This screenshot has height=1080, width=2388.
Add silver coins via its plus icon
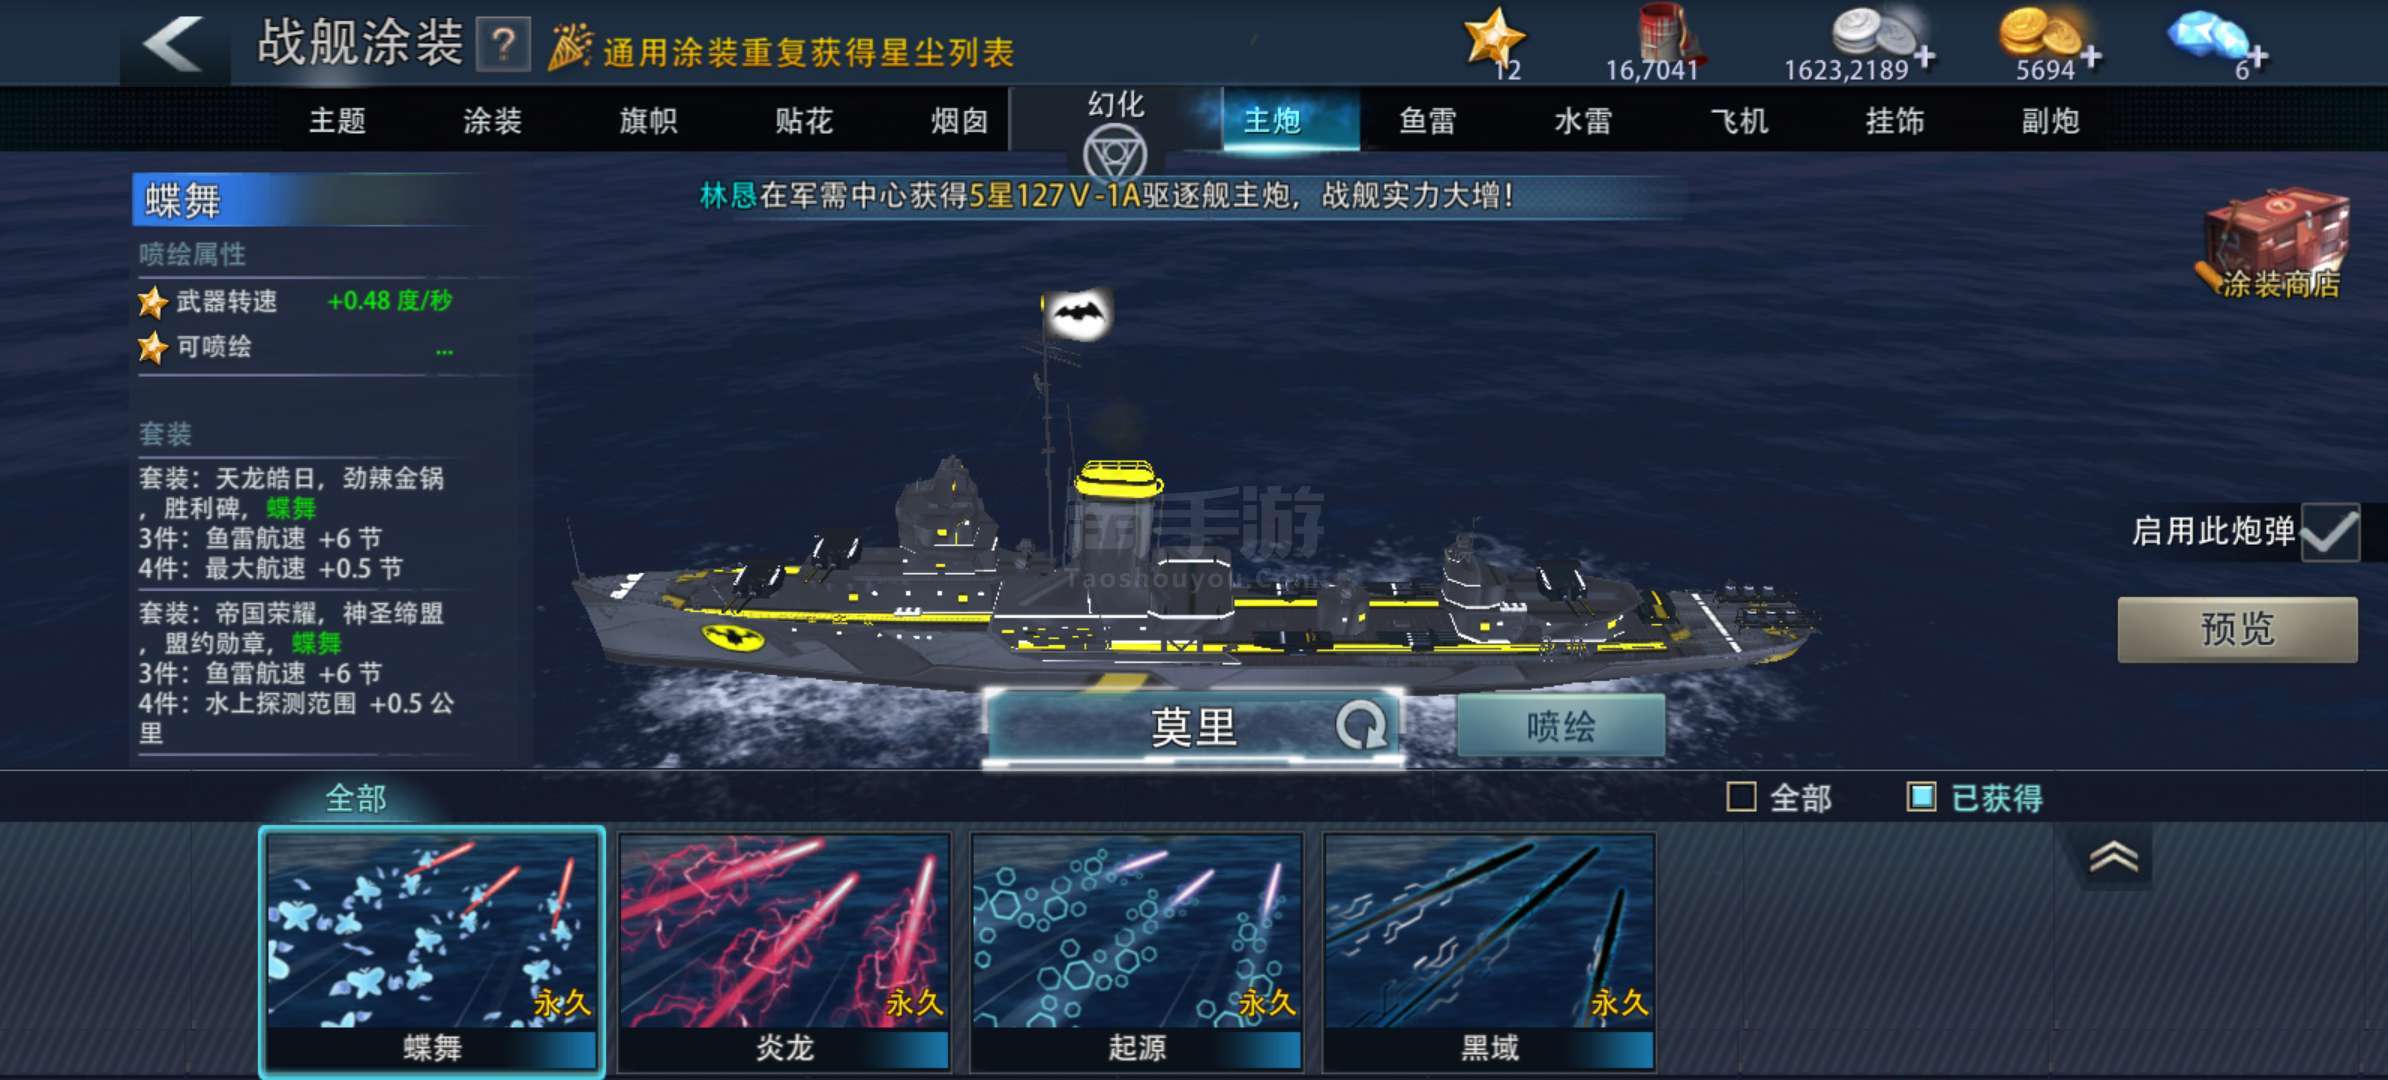pyautogui.click(x=1924, y=56)
